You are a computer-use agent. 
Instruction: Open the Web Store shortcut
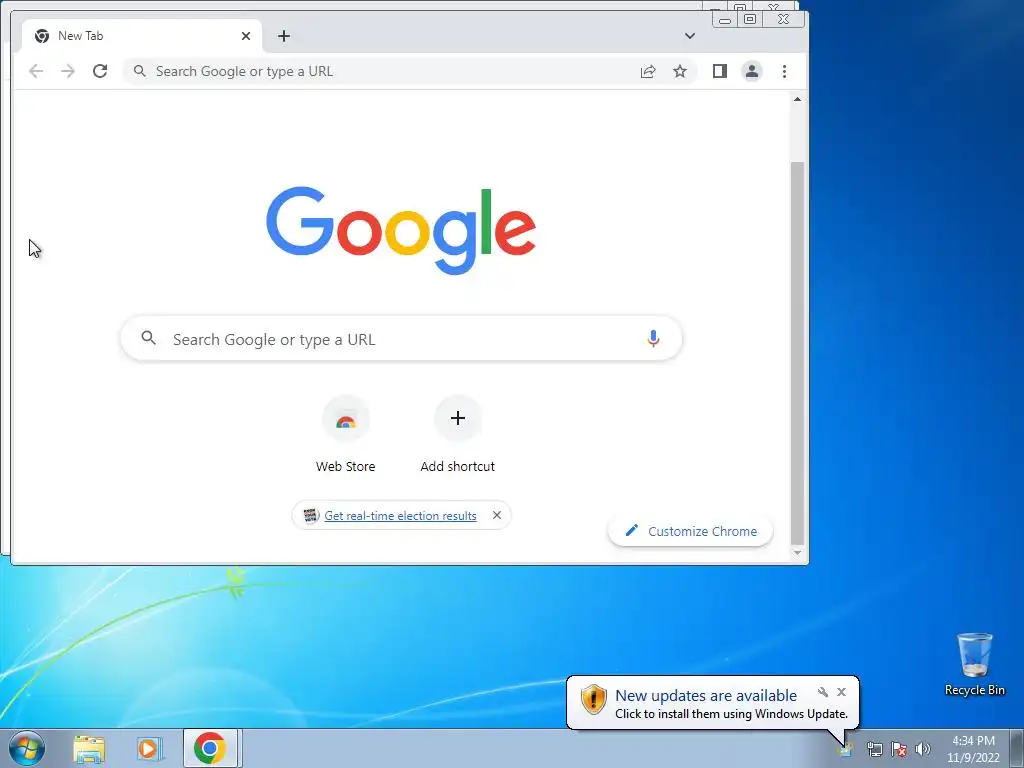345,434
